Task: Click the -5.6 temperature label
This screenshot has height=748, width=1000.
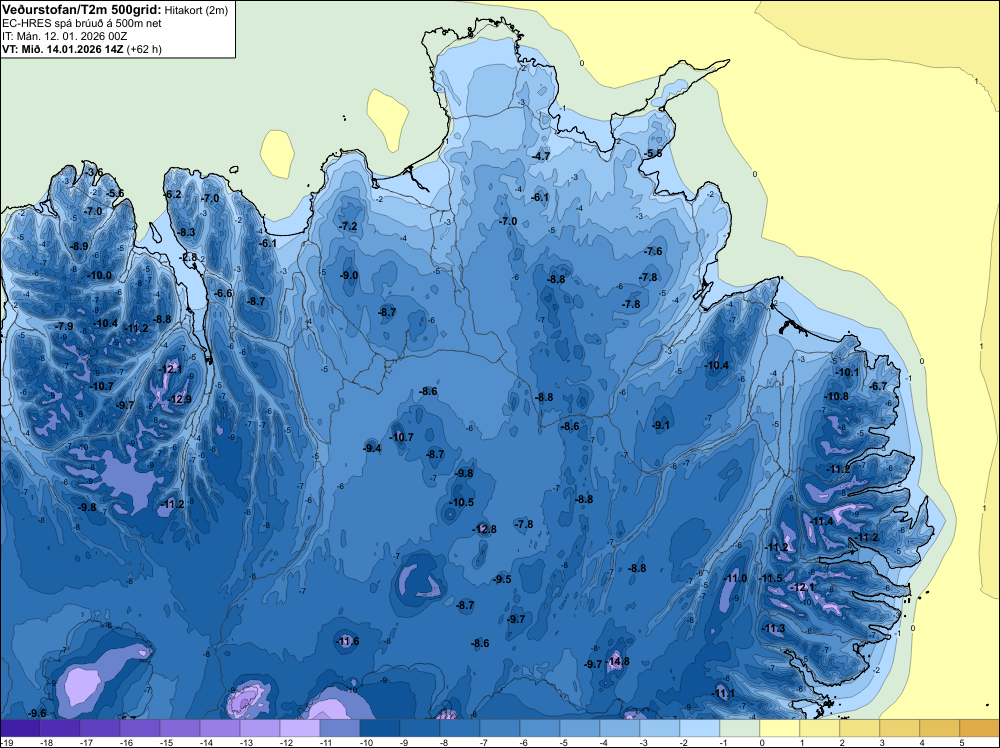Action: pos(115,193)
